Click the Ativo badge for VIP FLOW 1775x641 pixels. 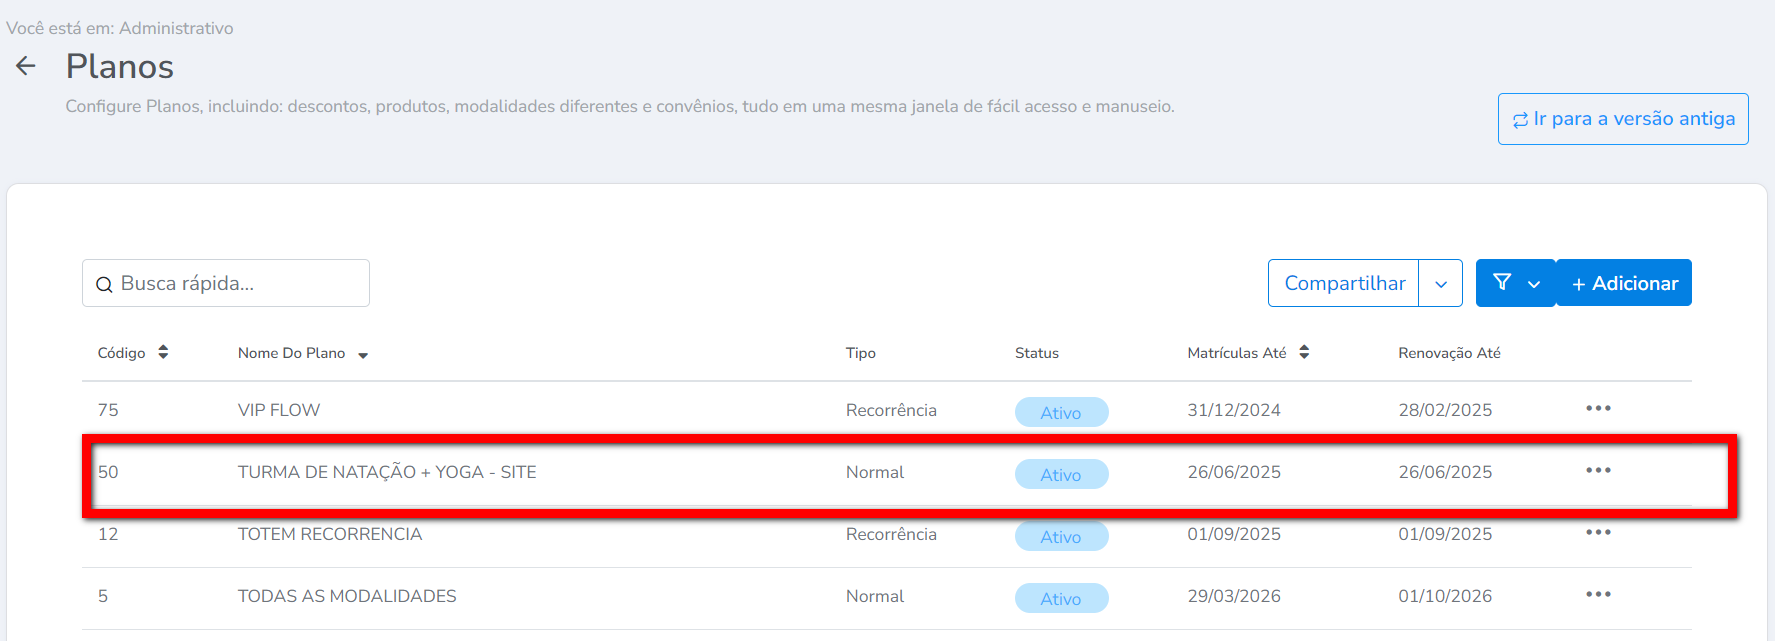1061,412
